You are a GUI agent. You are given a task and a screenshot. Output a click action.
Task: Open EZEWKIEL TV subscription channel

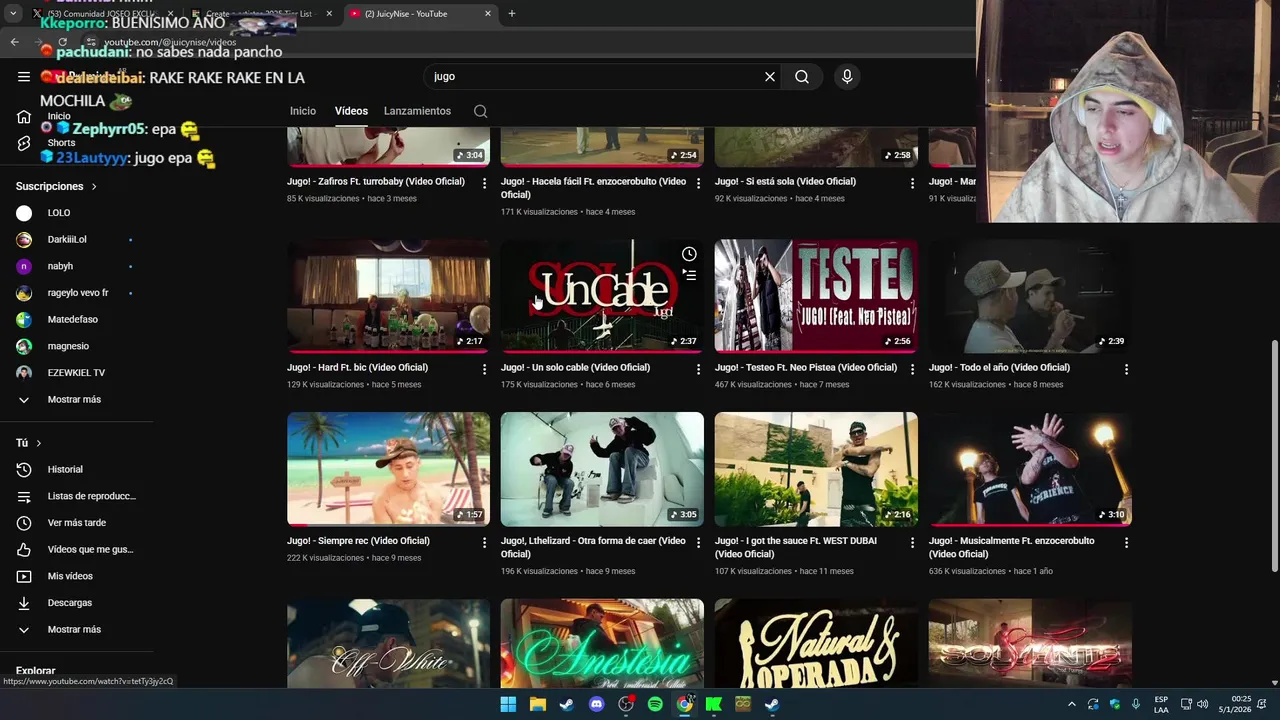pos(76,373)
